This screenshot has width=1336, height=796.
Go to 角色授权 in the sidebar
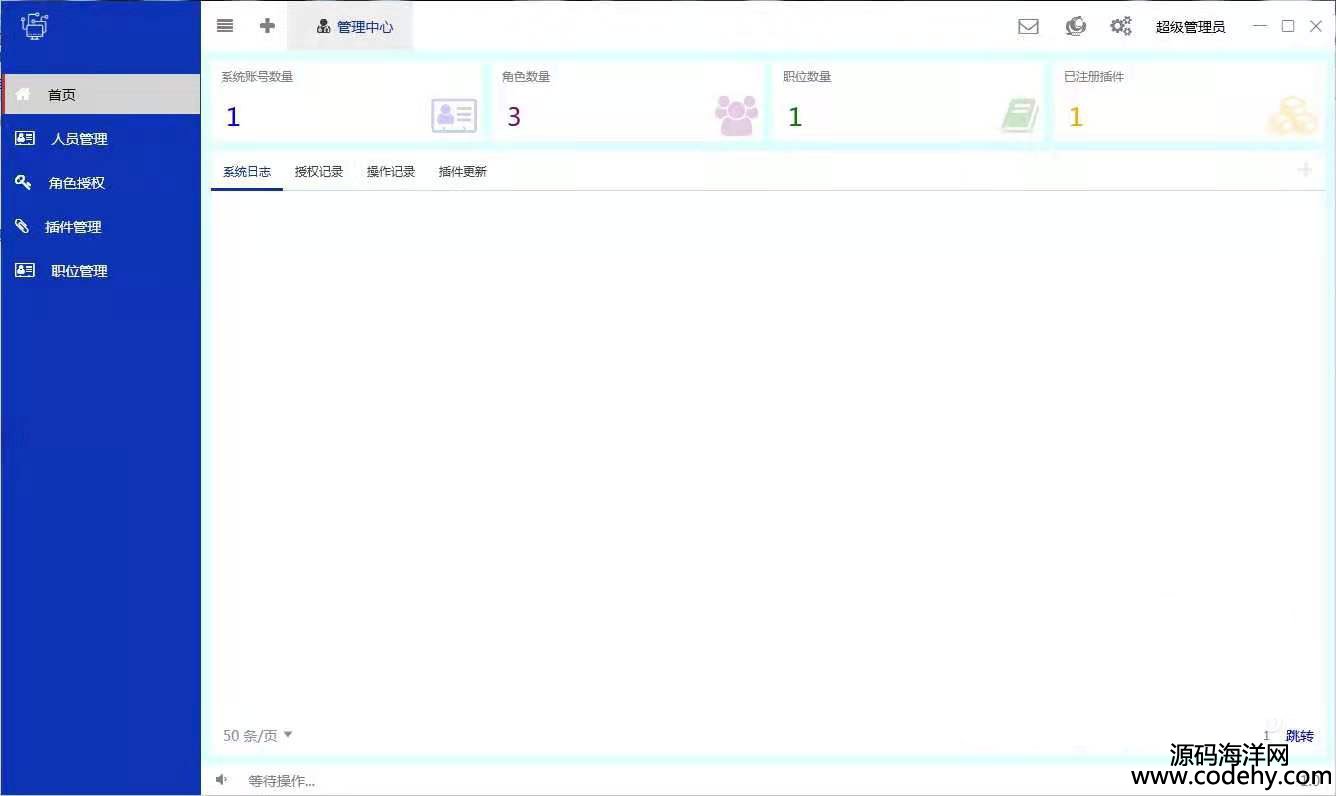click(77, 183)
